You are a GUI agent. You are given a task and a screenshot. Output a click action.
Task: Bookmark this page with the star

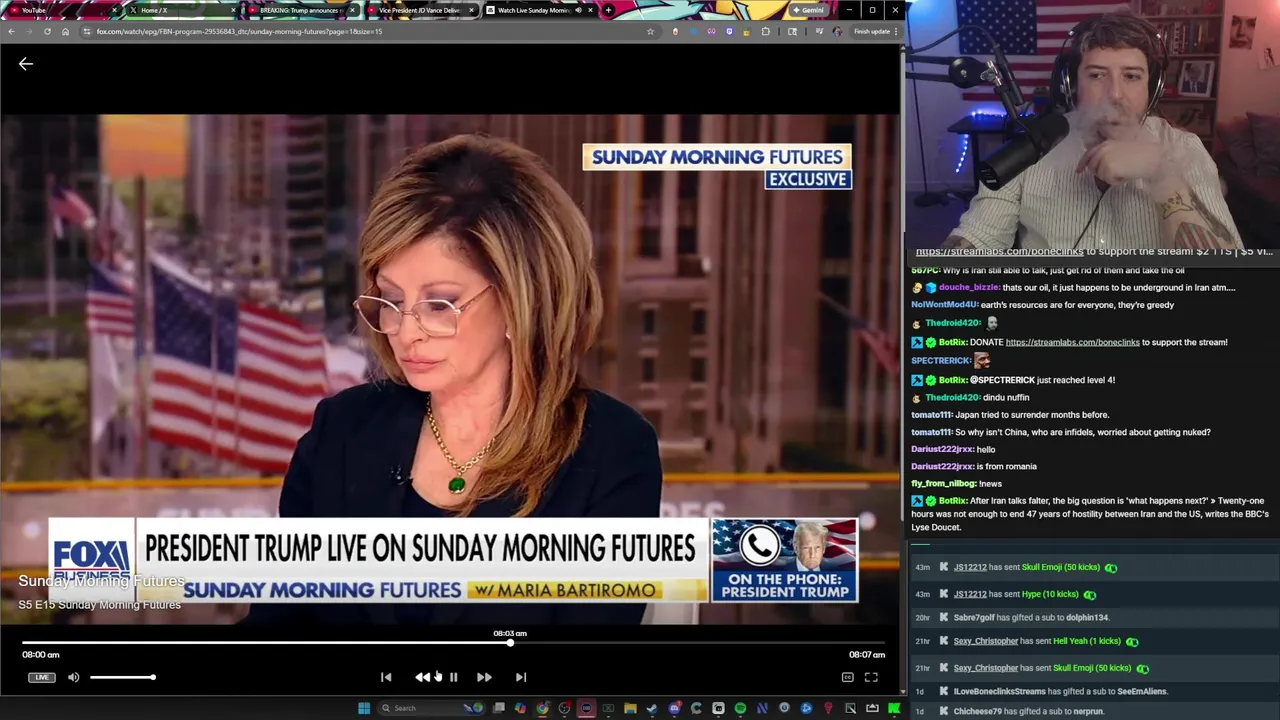pyautogui.click(x=650, y=31)
